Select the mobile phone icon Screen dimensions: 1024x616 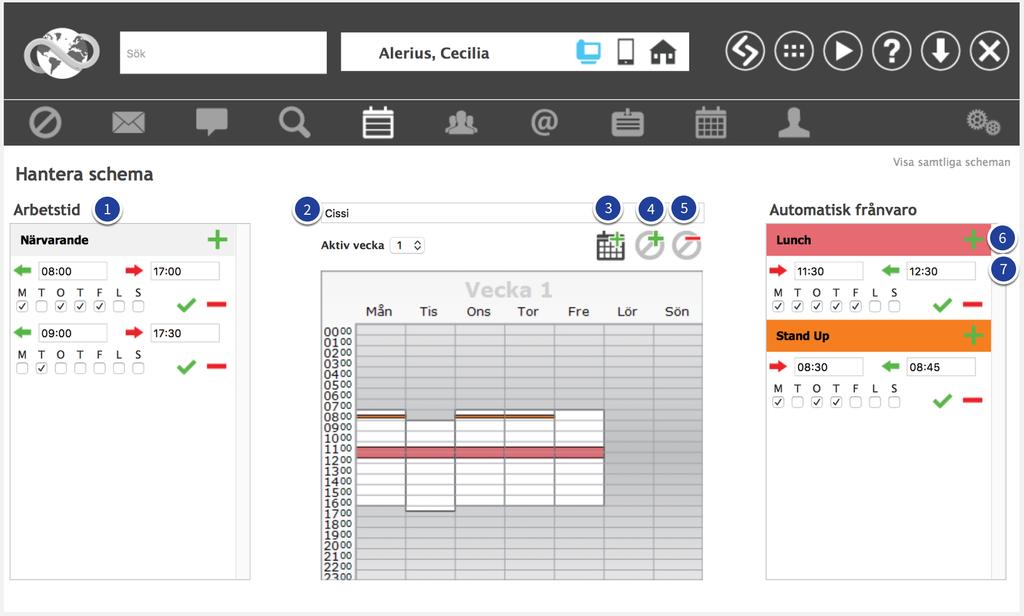(625, 51)
